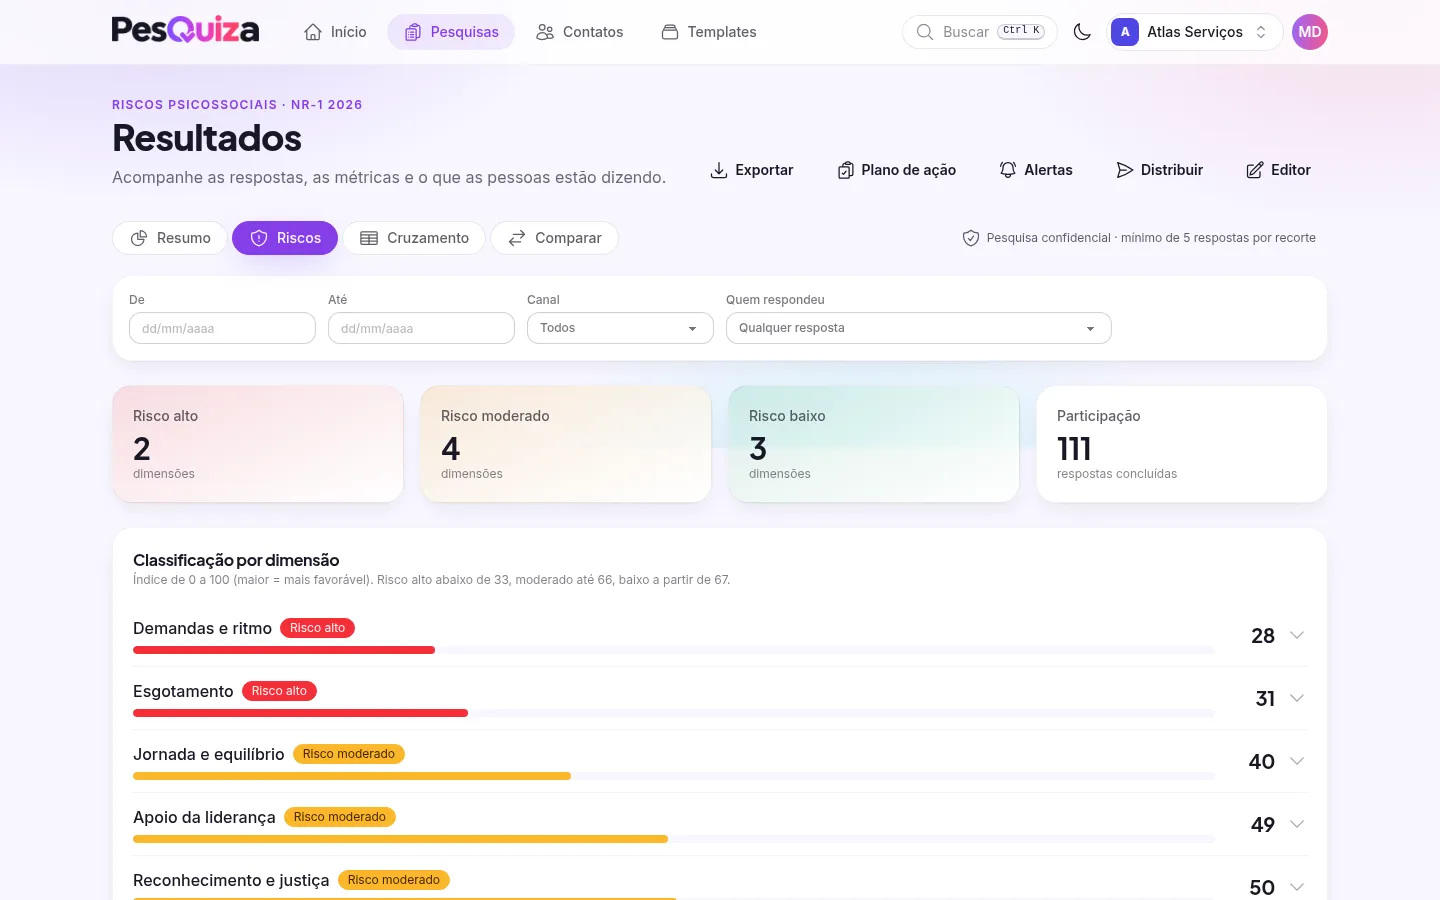Click the Demandas e ritmo progress bar
This screenshot has width=1440, height=900.
[674, 650]
